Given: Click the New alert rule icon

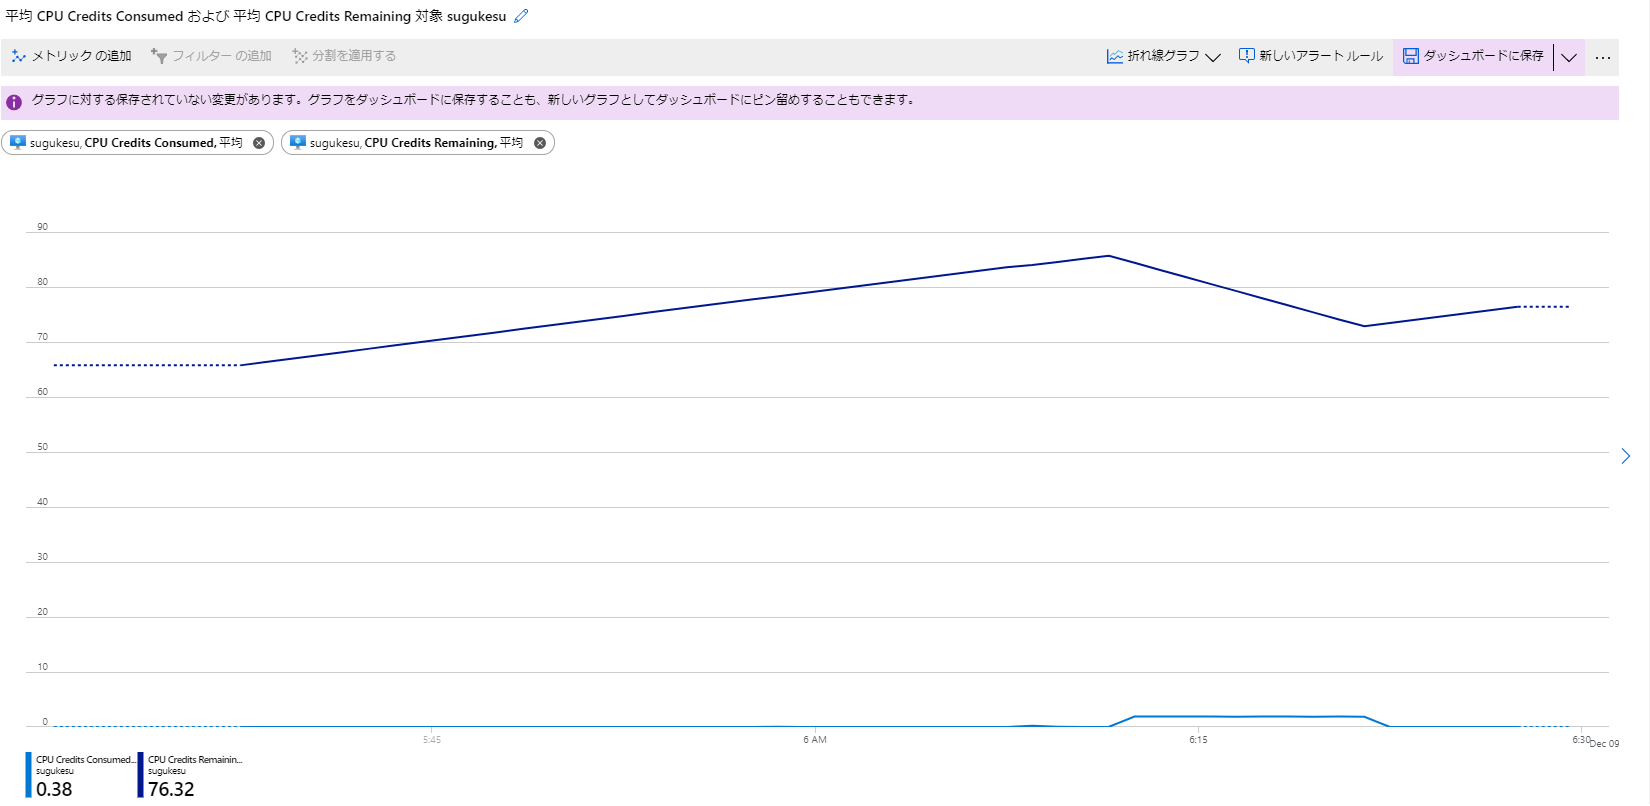Looking at the screenshot, I should pyautogui.click(x=1246, y=56).
